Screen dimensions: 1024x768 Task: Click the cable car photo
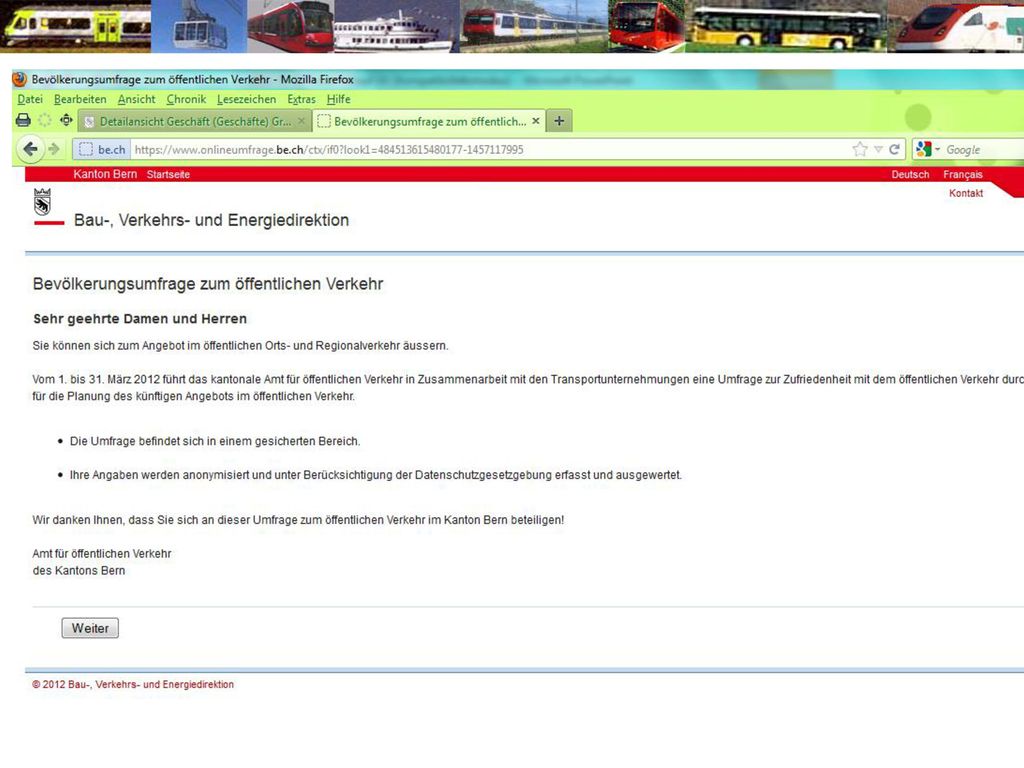coord(199,26)
